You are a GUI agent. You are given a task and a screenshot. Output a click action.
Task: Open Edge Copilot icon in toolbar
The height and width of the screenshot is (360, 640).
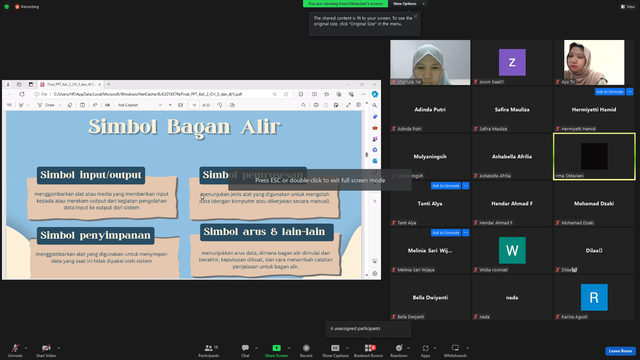(375, 94)
